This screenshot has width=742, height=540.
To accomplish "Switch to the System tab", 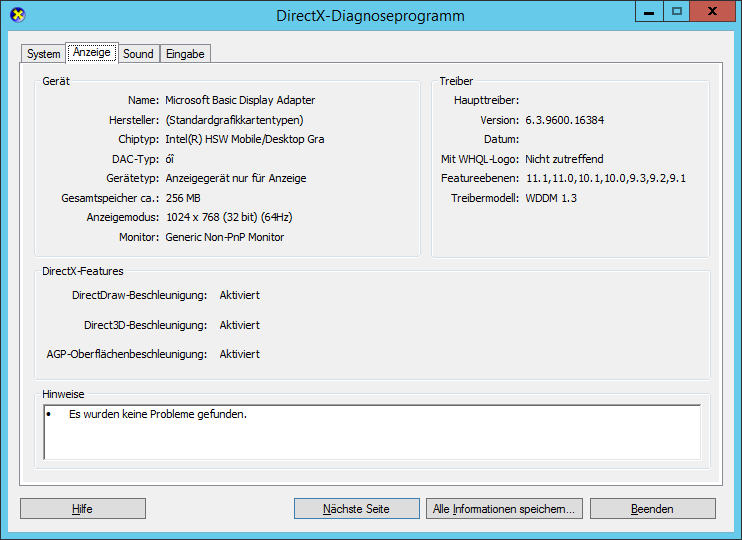I will [x=43, y=54].
